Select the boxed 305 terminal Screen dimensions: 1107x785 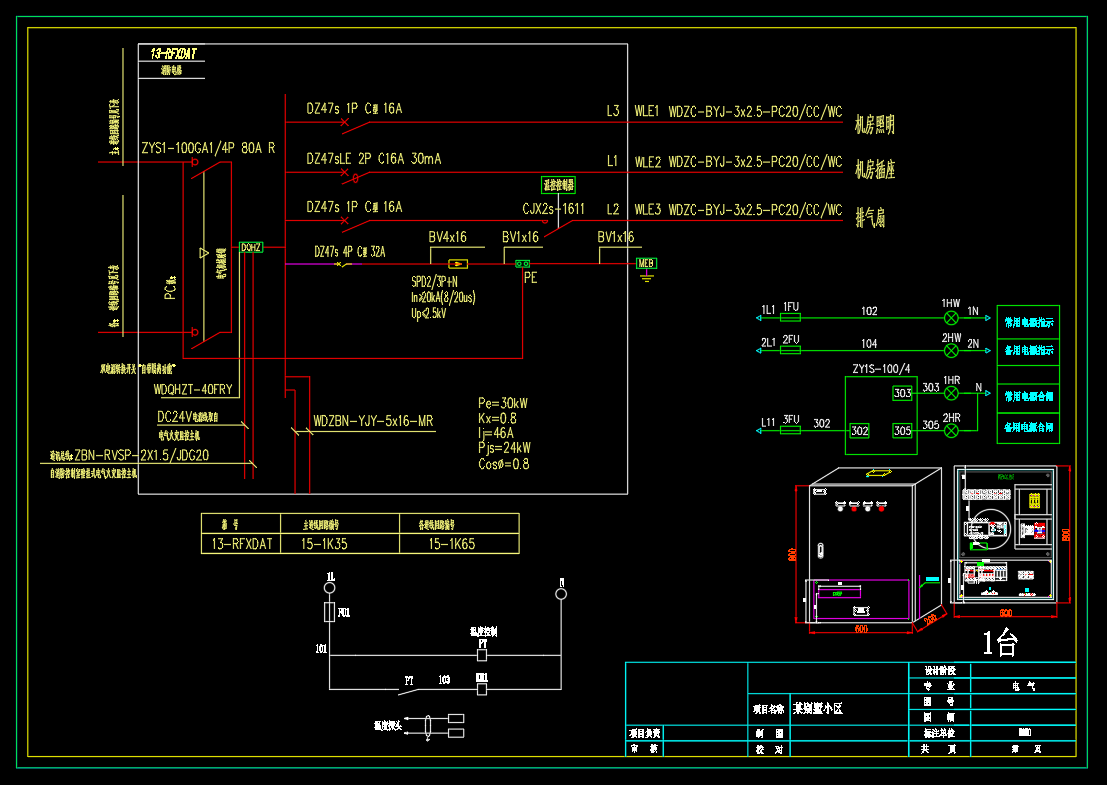tap(902, 431)
